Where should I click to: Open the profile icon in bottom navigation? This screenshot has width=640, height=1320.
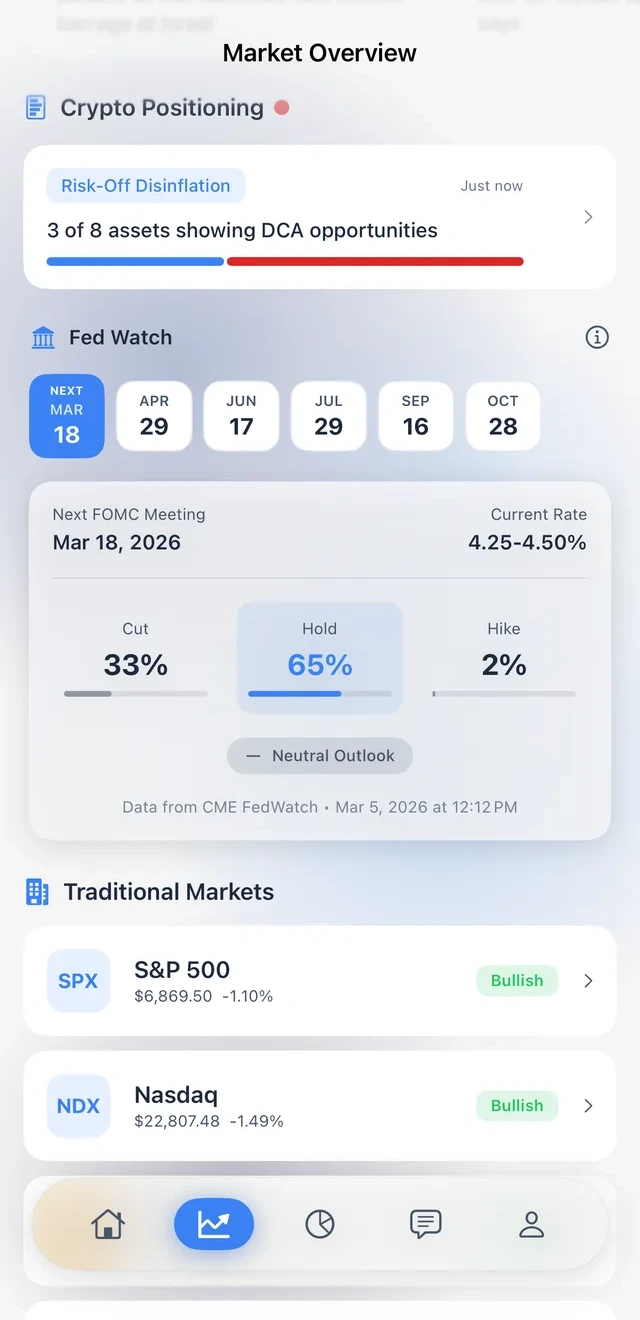pyautogui.click(x=531, y=1223)
